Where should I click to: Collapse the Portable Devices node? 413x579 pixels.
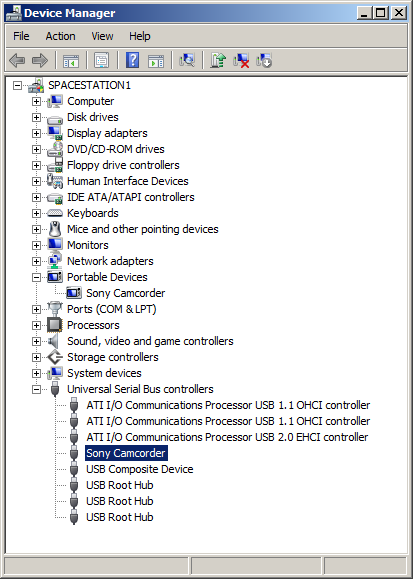36,277
